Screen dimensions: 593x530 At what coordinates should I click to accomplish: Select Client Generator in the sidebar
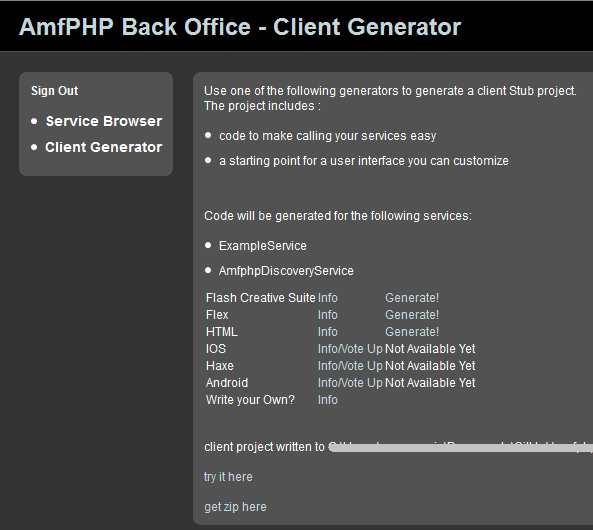click(104, 147)
